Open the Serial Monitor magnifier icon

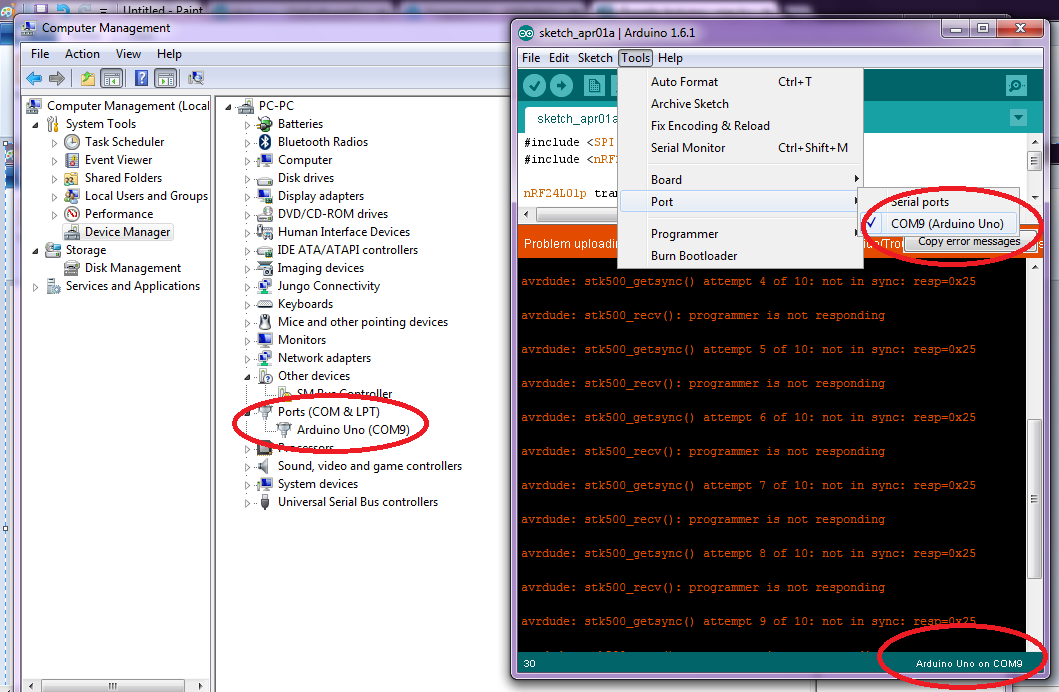pyautogui.click(x=1016, y=85)
